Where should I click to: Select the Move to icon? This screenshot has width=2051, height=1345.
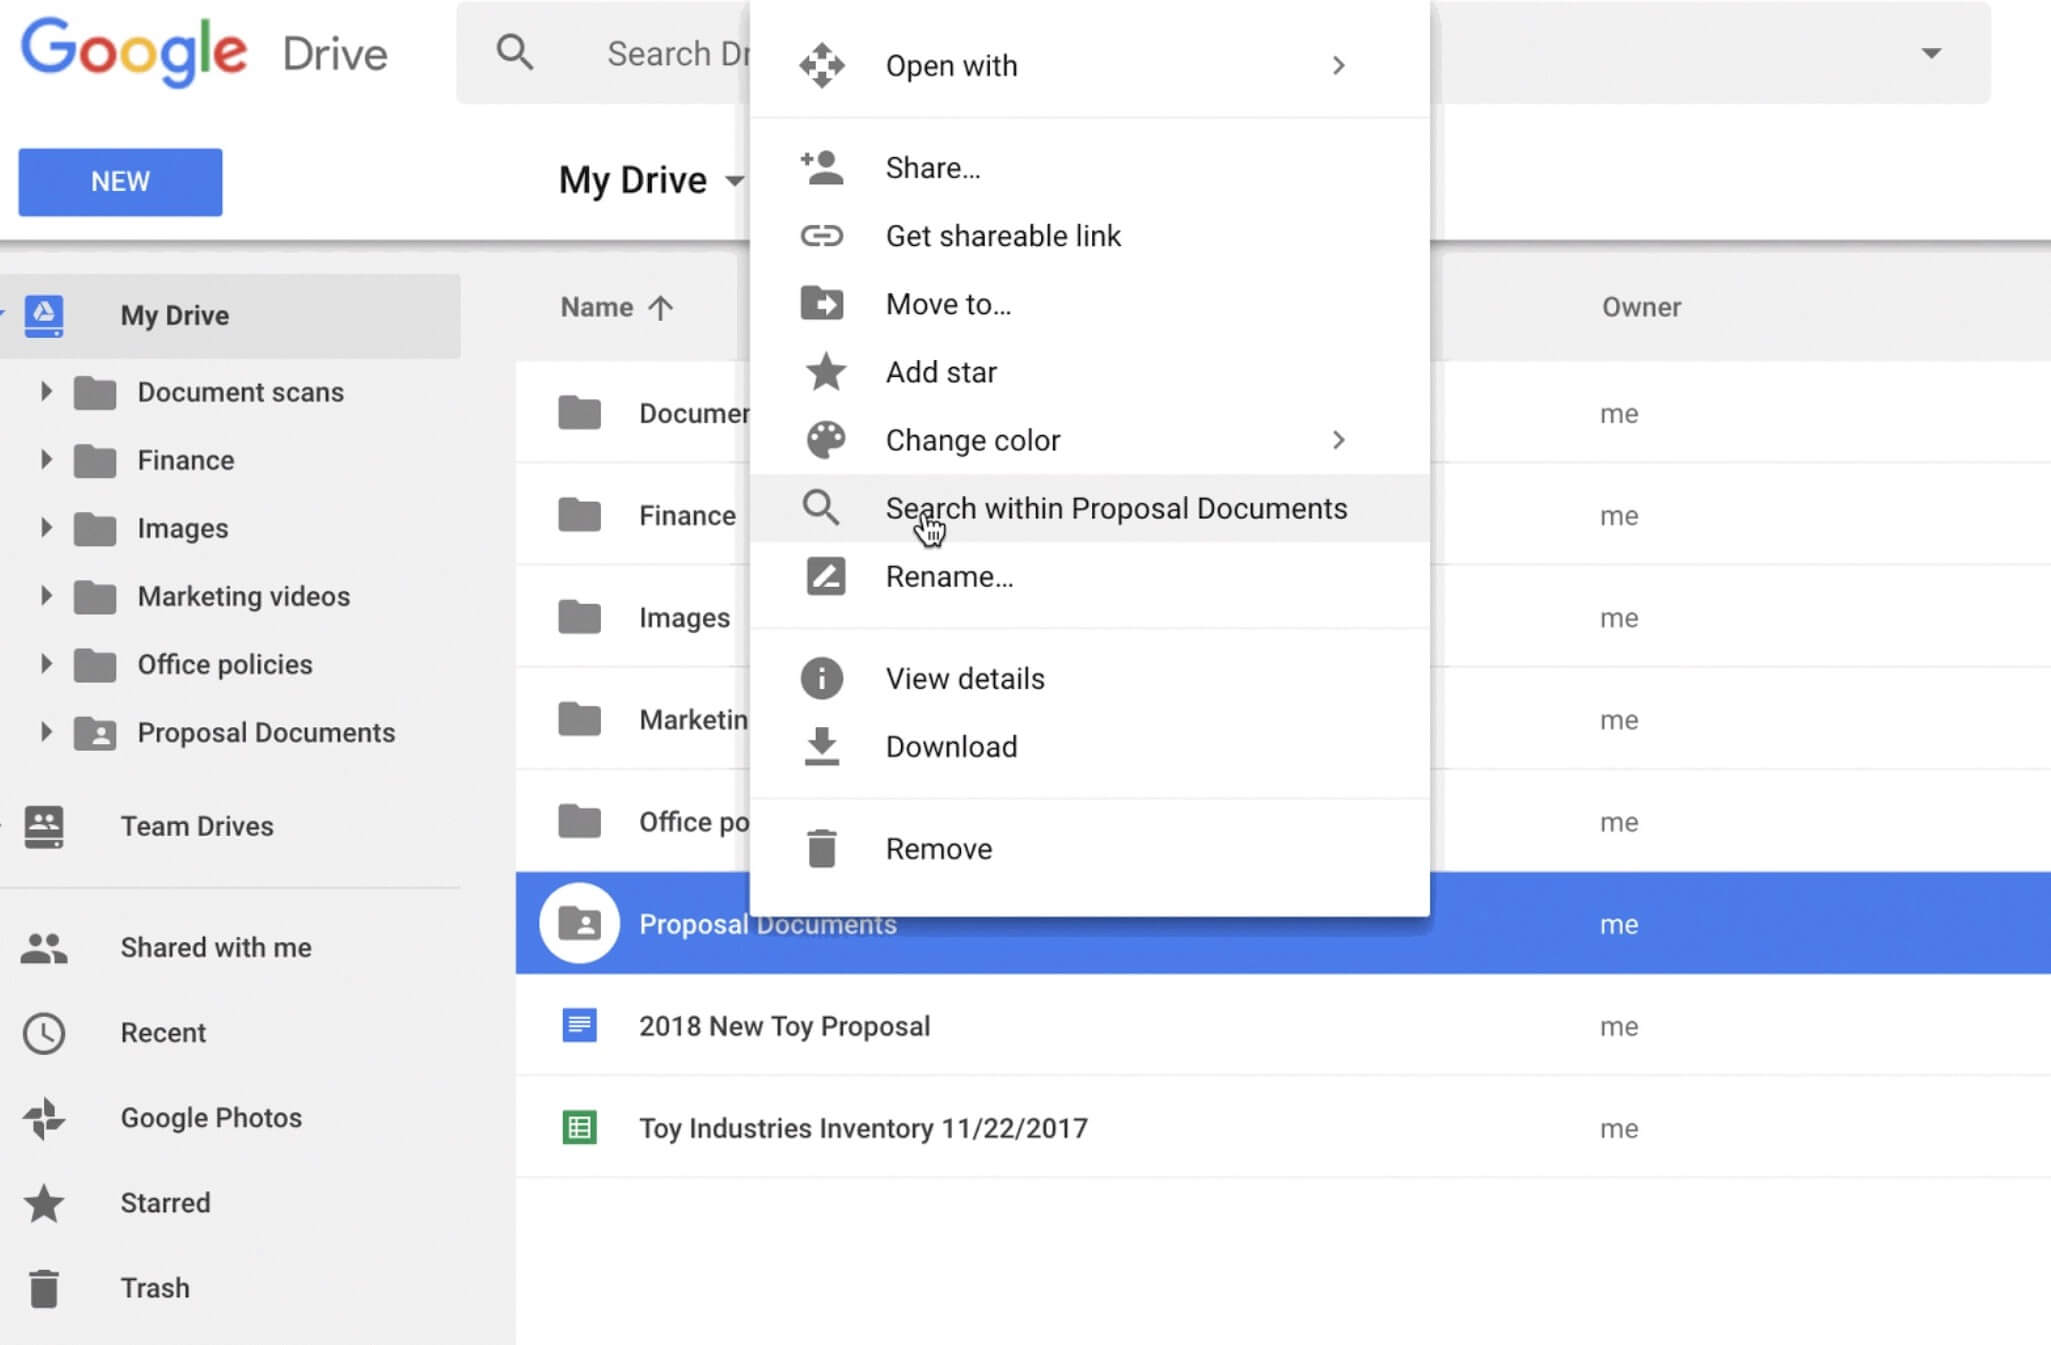(x=822, y=303)
